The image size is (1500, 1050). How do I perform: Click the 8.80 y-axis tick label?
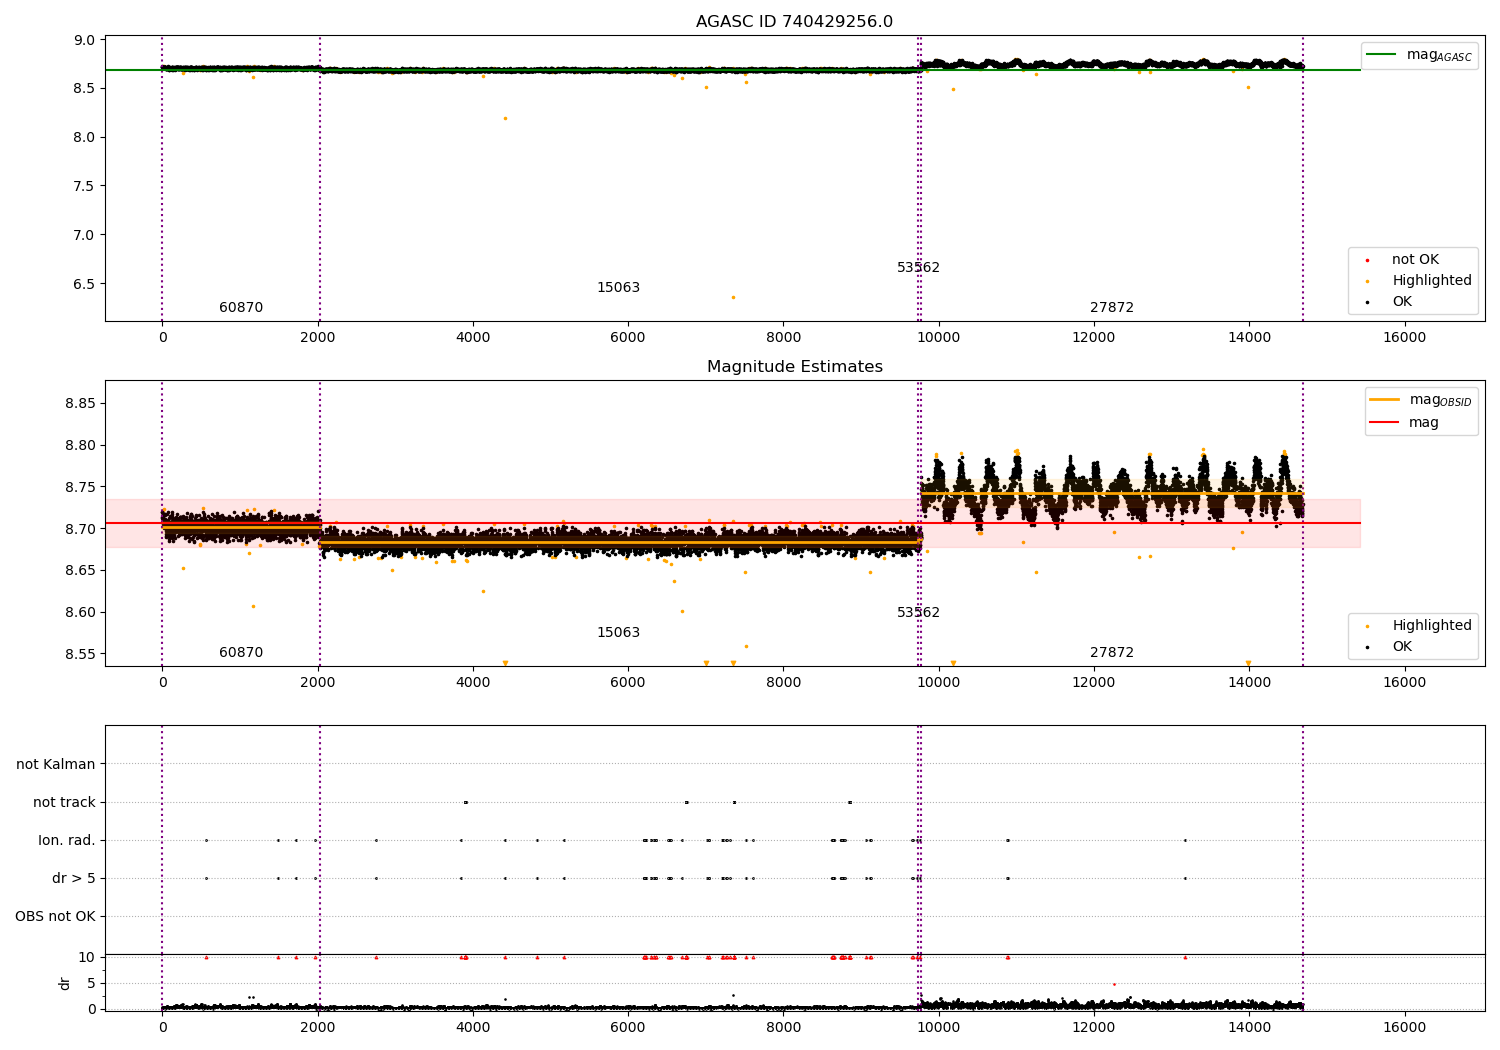coord(81,446)
